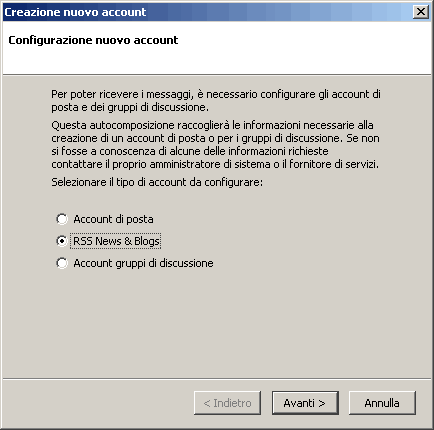Image resolution: width=434 pixels, height=430 pixels.
Task: Click the text line 'posta e dei gruppi di discussione'
Action: point(130,107)
